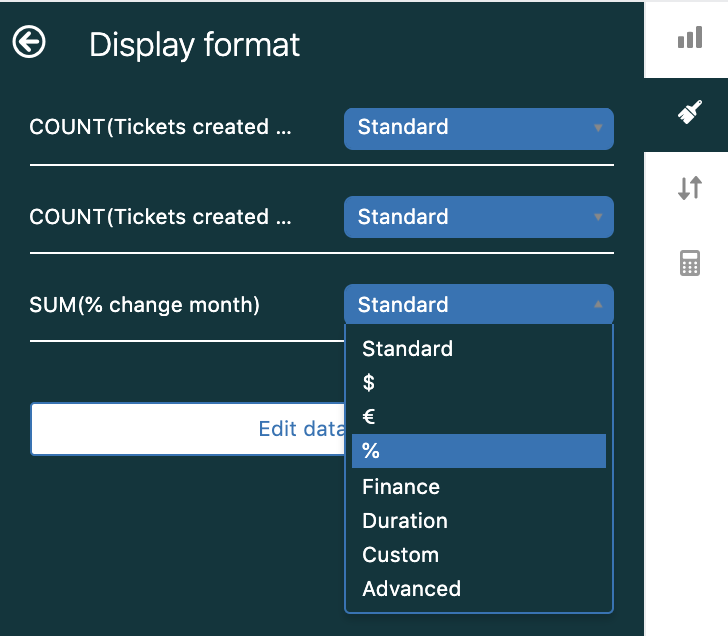Click the first COUNT(Tickets created label

coord(160,127)
